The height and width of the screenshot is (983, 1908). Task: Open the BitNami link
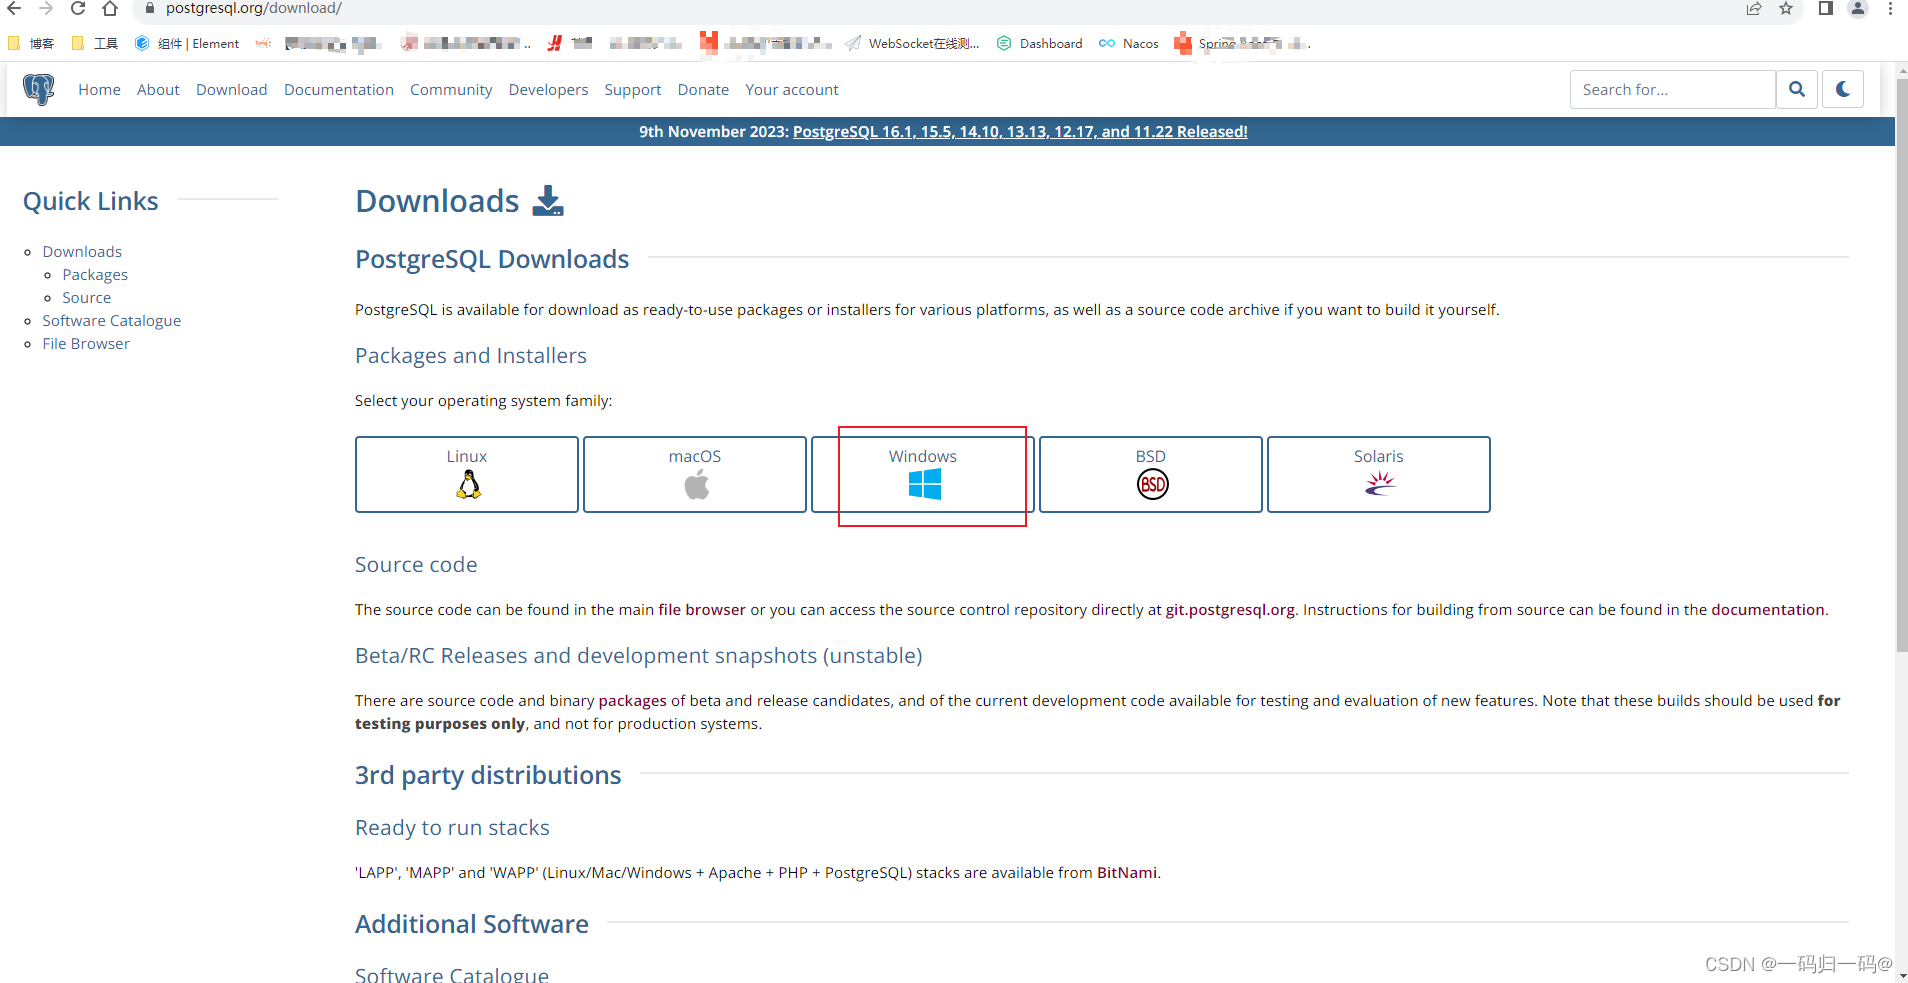point(1127,873)
